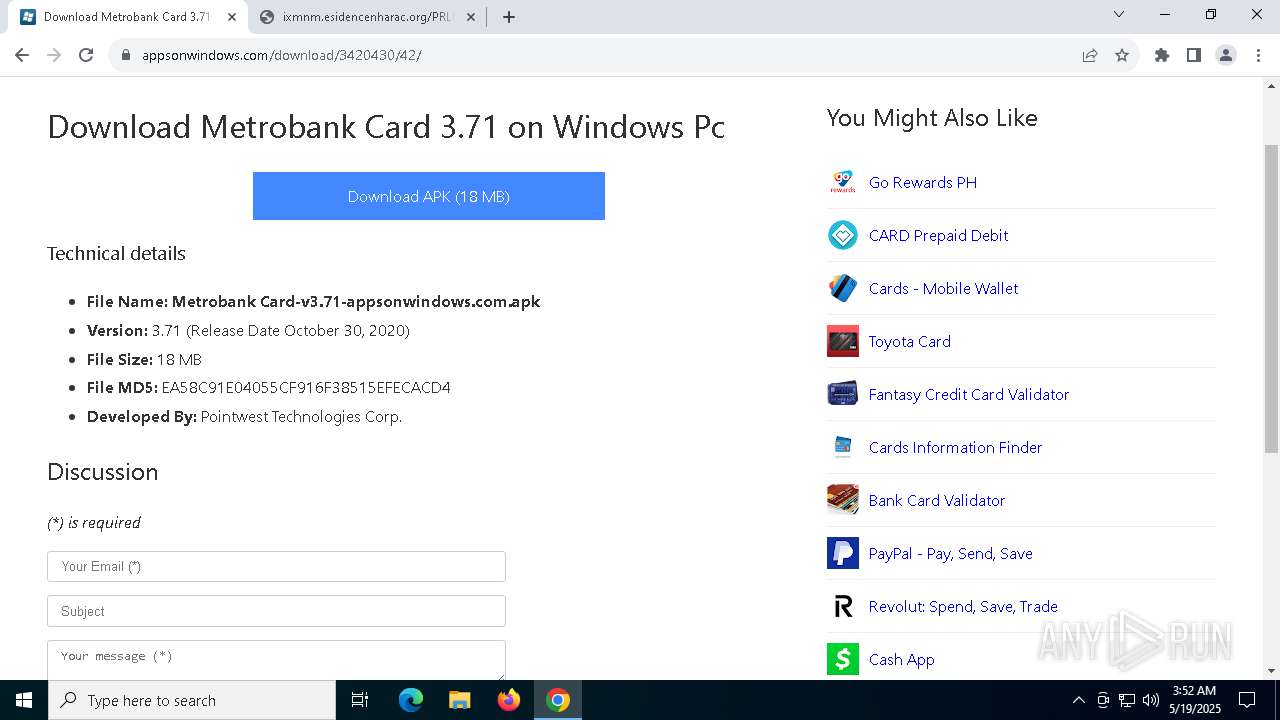
Task: Open the network icon in system tray
Action: 1127,700
